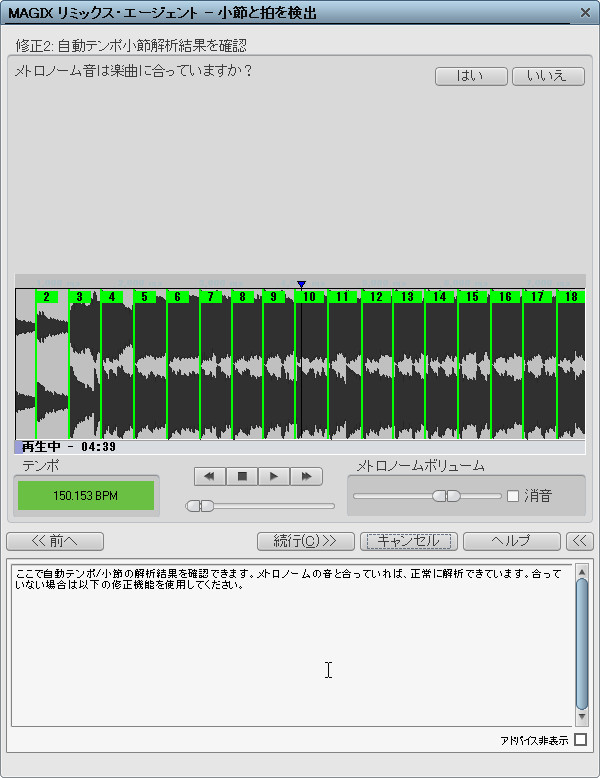The height and width of the screenshot is (778, 600).
Task: Click the playback position slider handle
Action: [x=200, y=506]
